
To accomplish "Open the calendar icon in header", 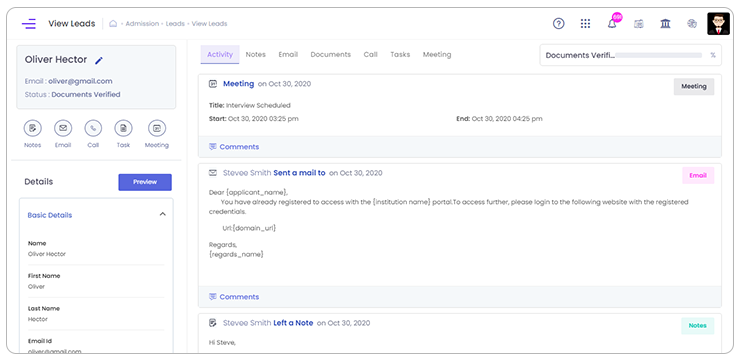I will (x=639, y=24).
